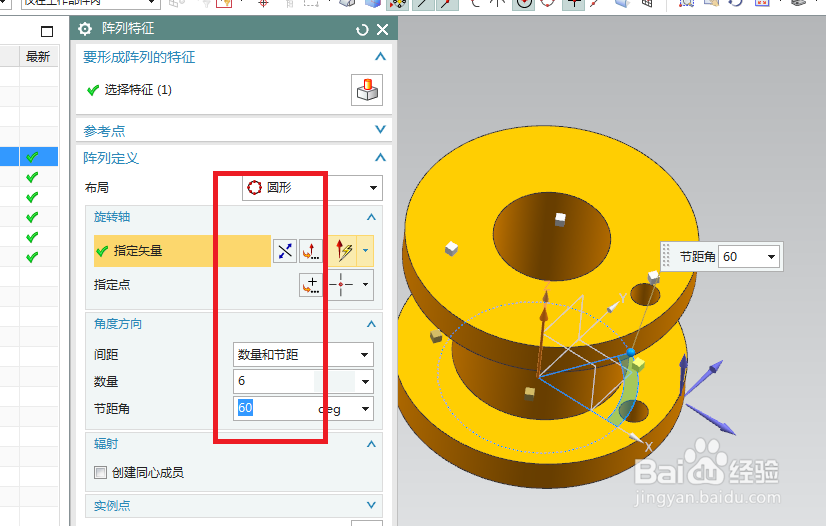Select the tan cube at hub's left edge
The height and width of the screenshot is (526, 826).
point(436,336)
